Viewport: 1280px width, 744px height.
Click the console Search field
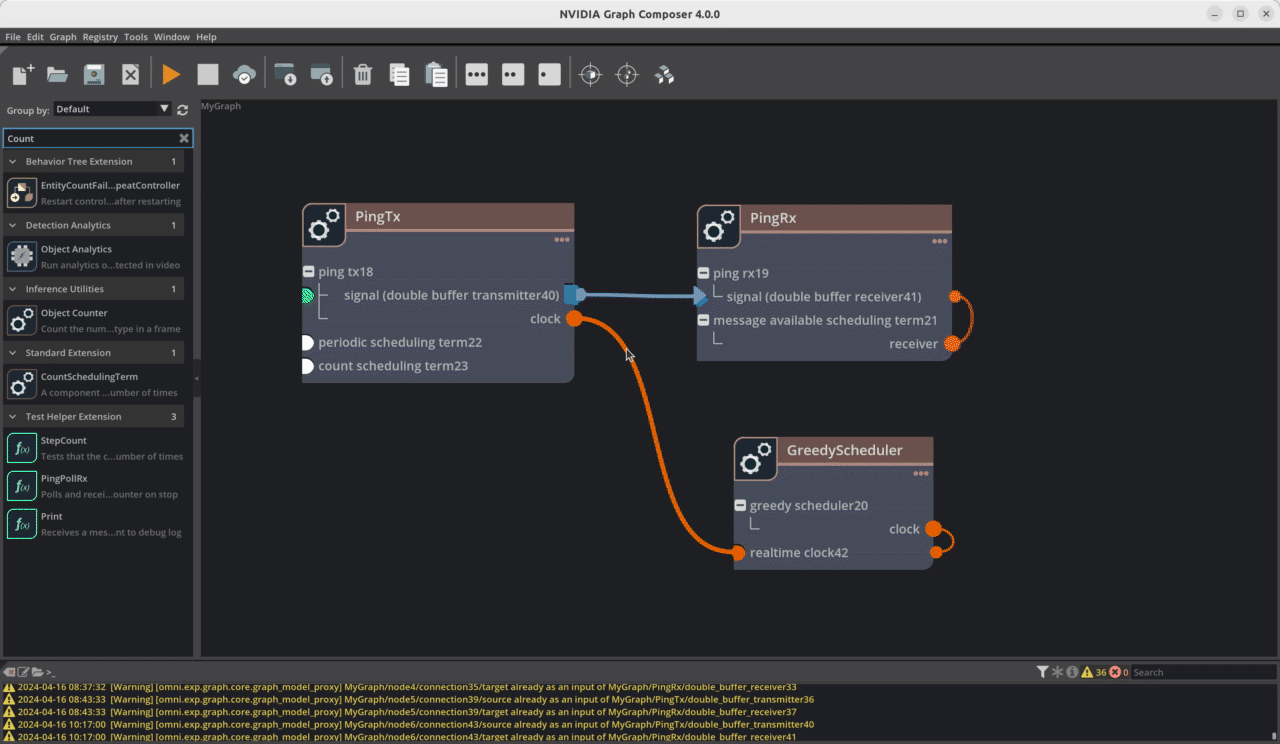[x=1204, y=672]
